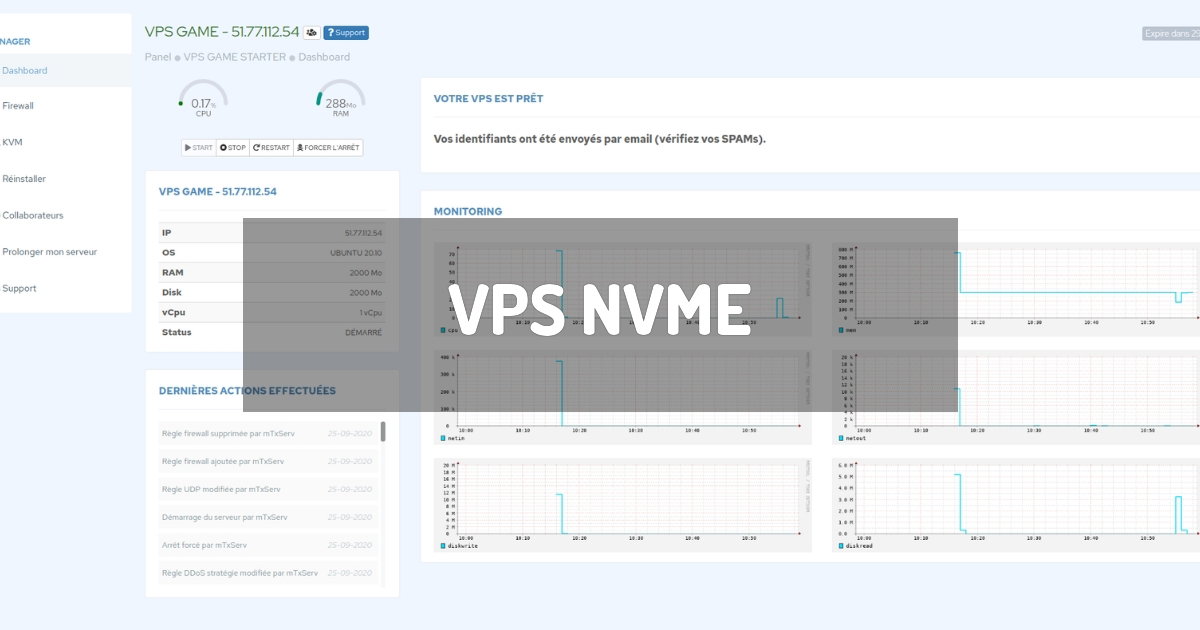The image size is (1200, 630).
Task: Click the RAM usage gauge
Action: tap(340, 99)
